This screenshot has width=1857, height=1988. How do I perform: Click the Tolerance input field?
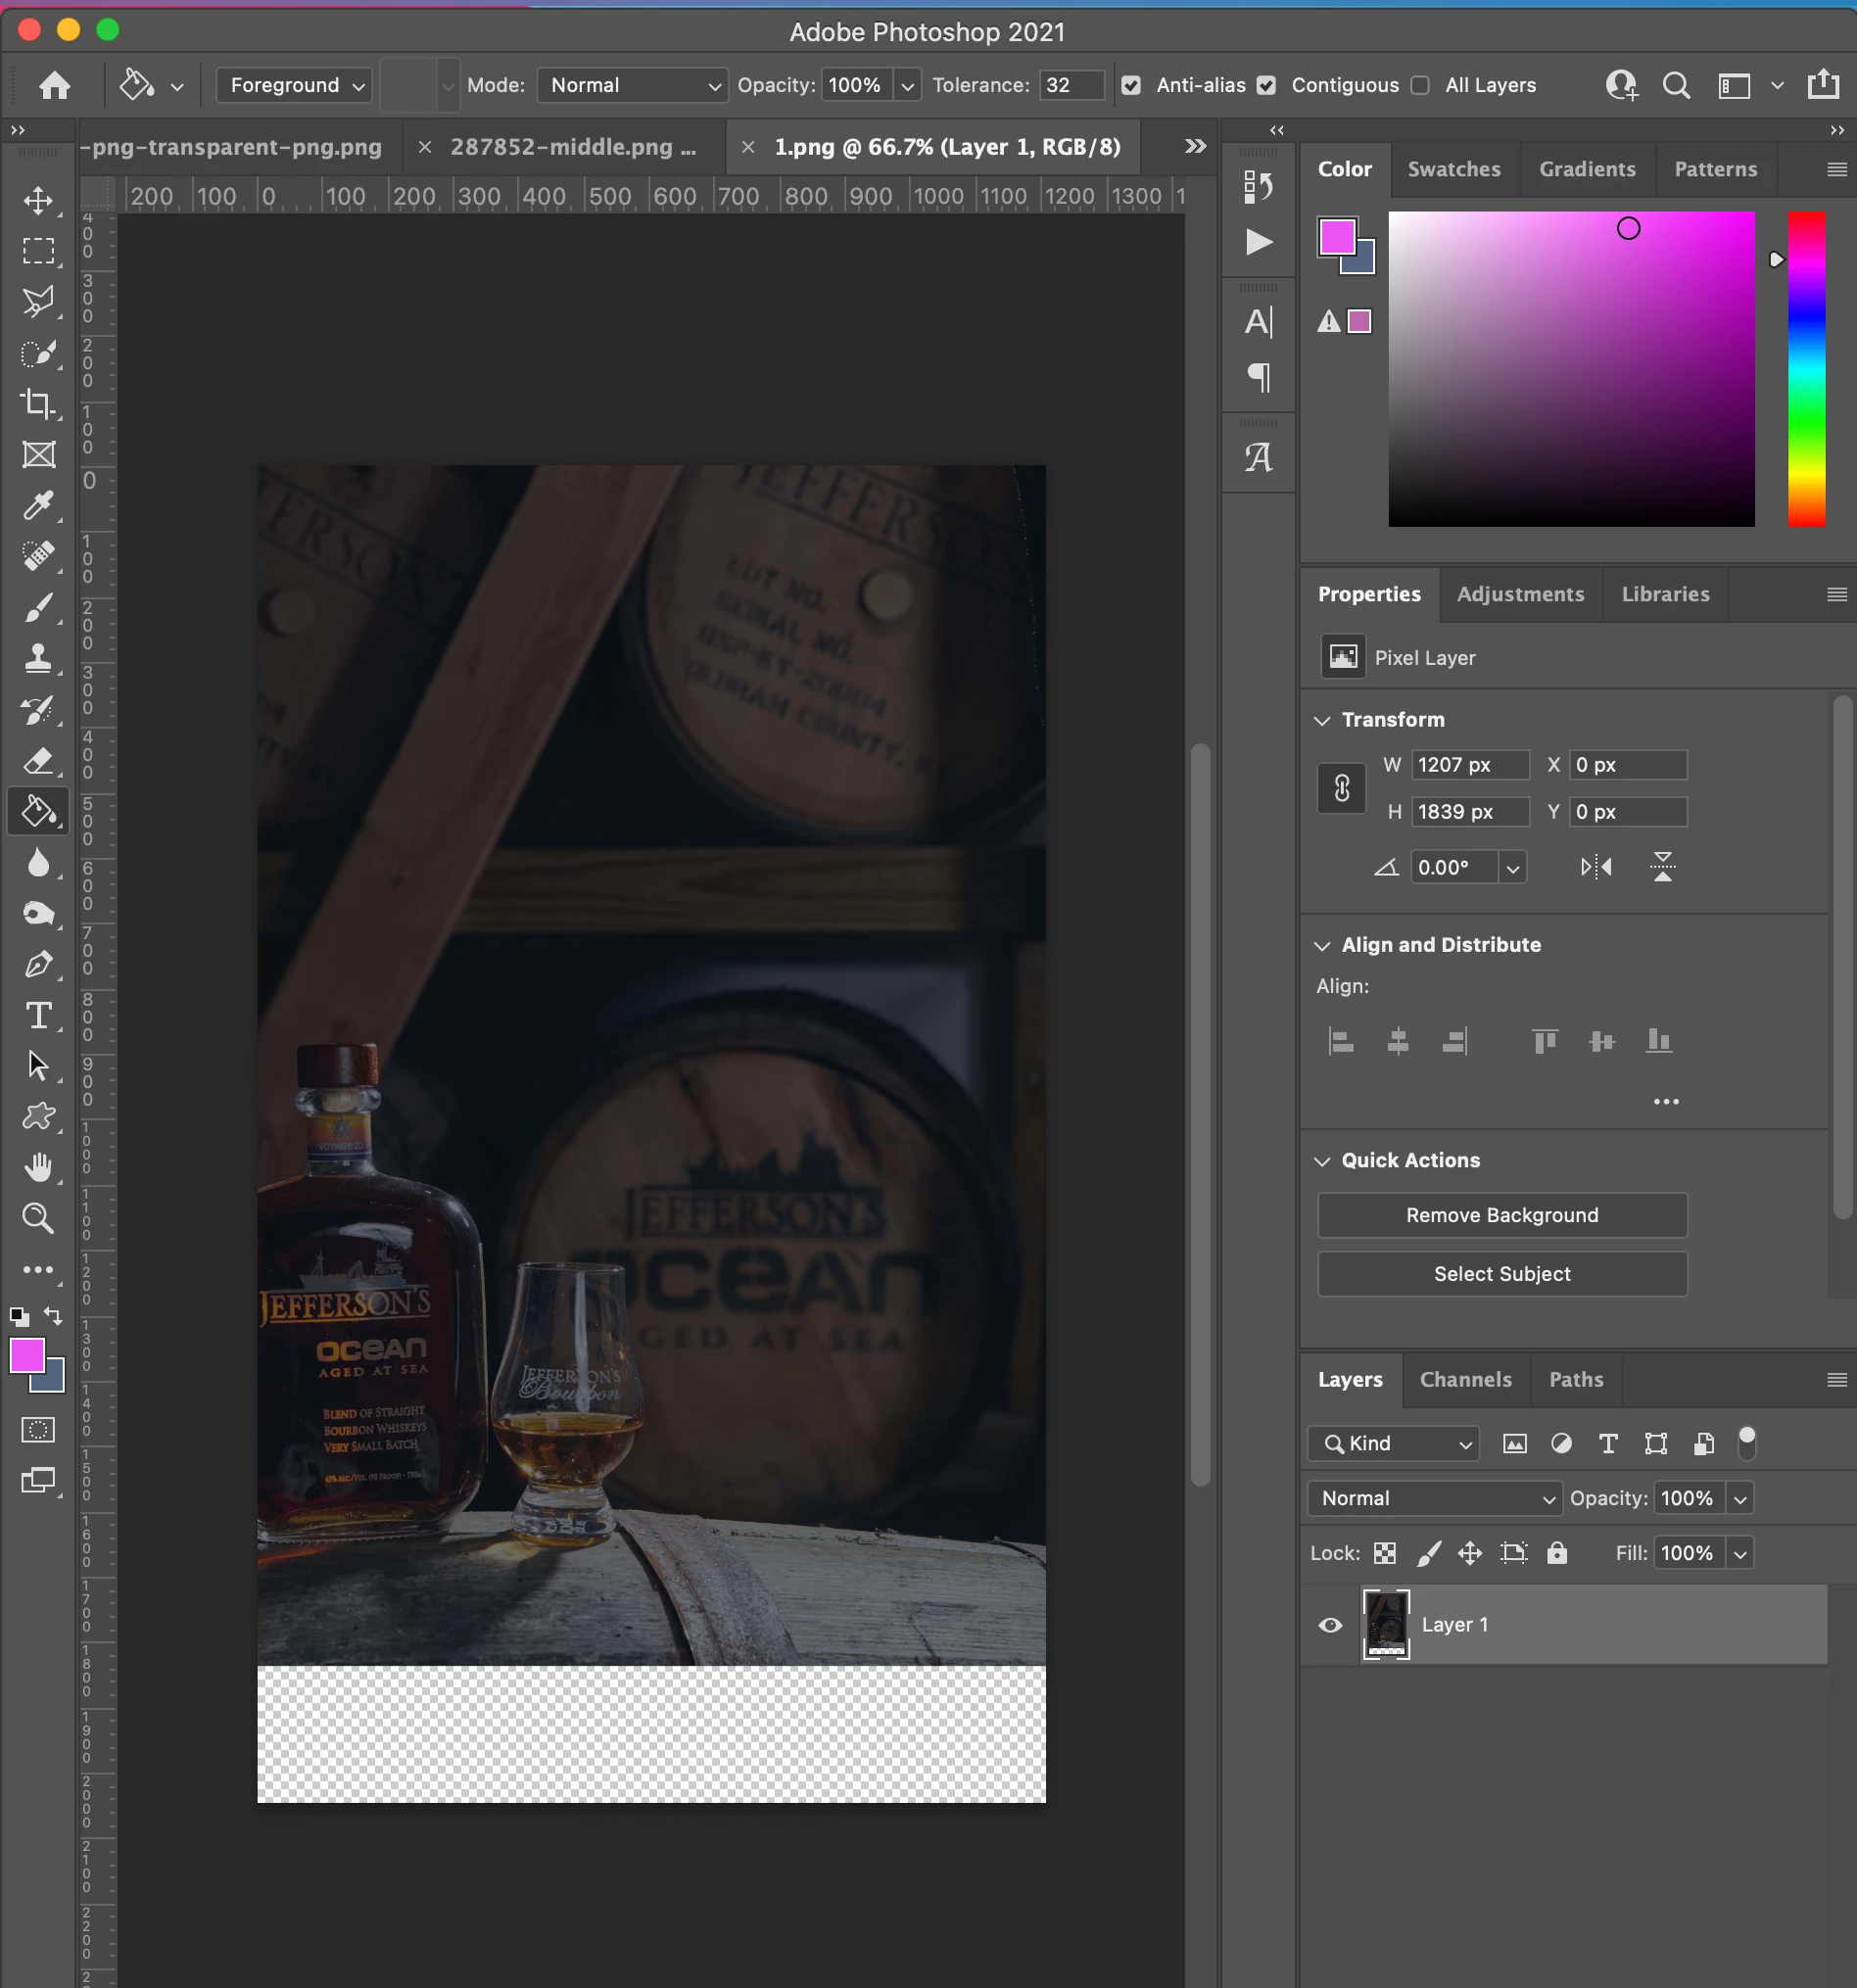(x=1071, y=86)
